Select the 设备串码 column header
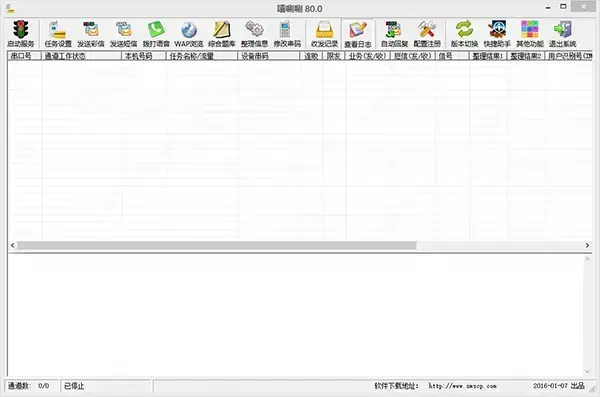 tap(269, 56)
